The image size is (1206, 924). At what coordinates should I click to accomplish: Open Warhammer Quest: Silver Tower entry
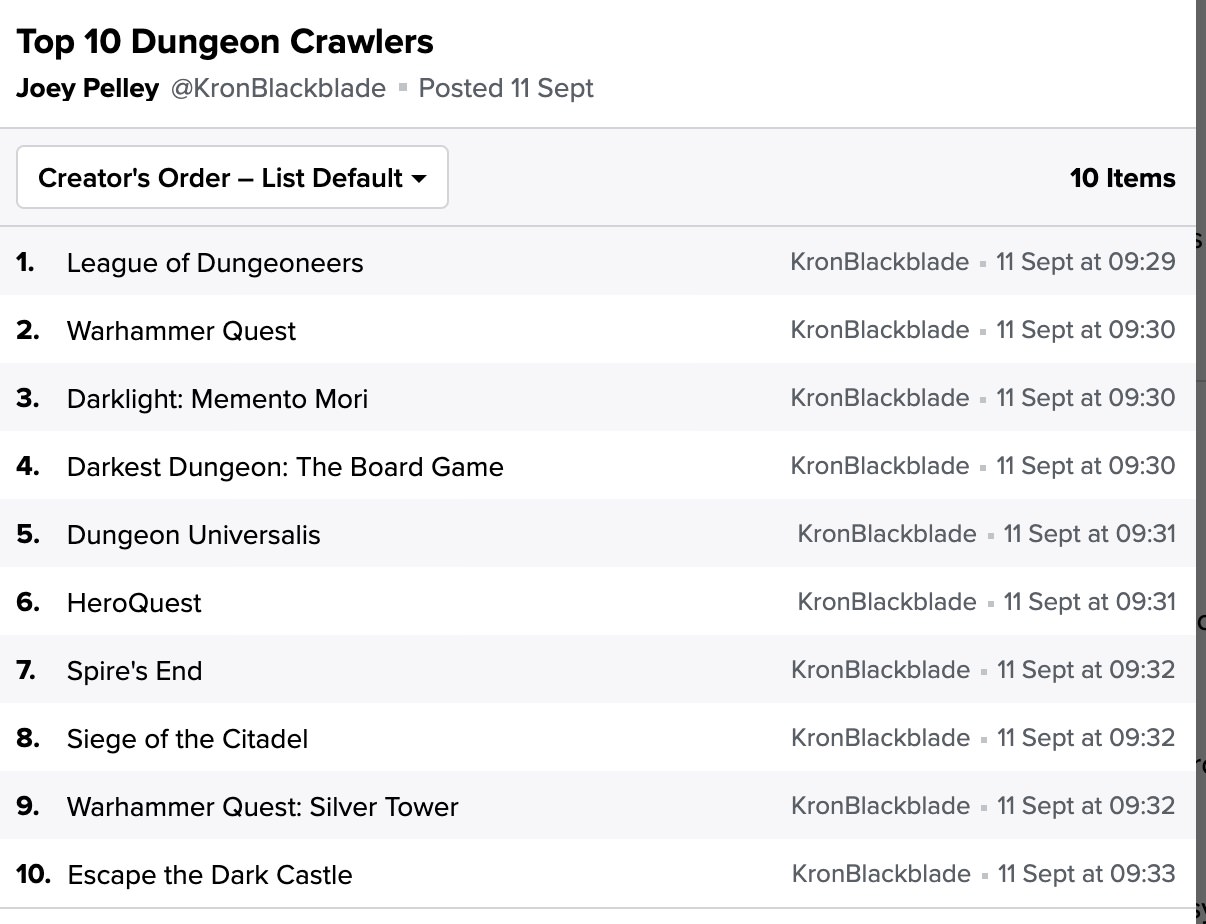point(262,807)
